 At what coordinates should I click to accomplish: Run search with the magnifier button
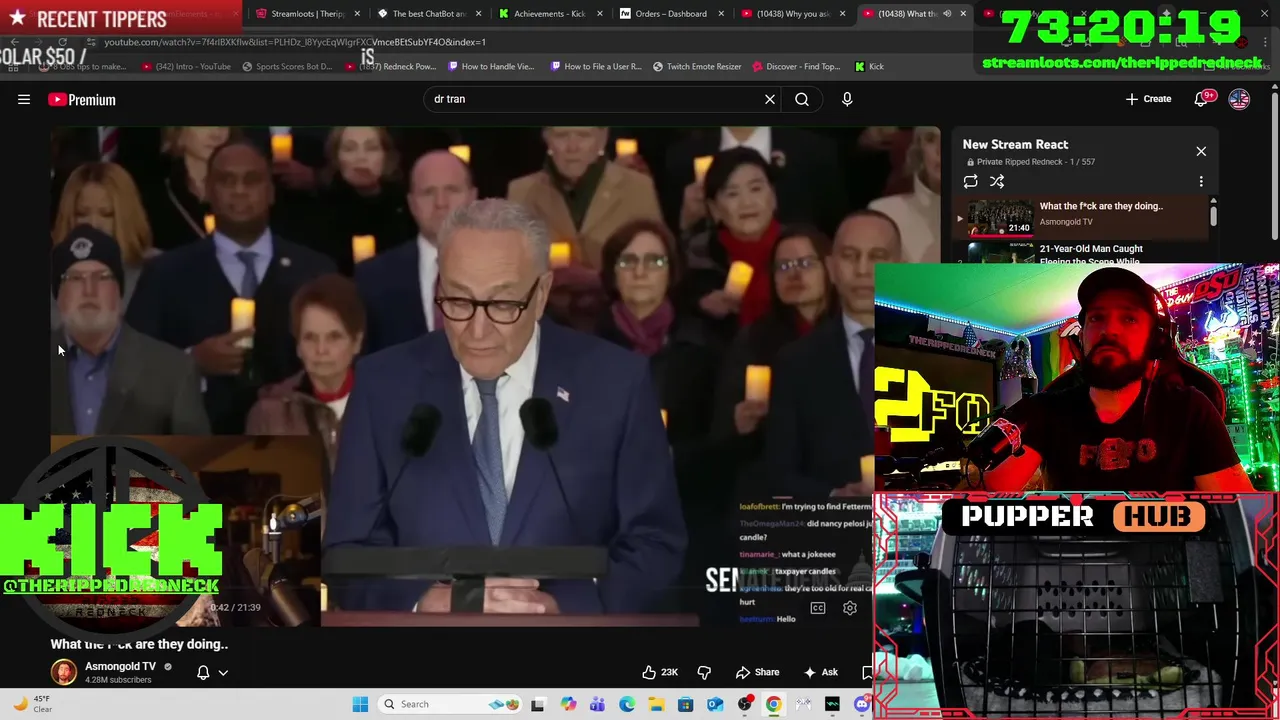click(802, 99)
